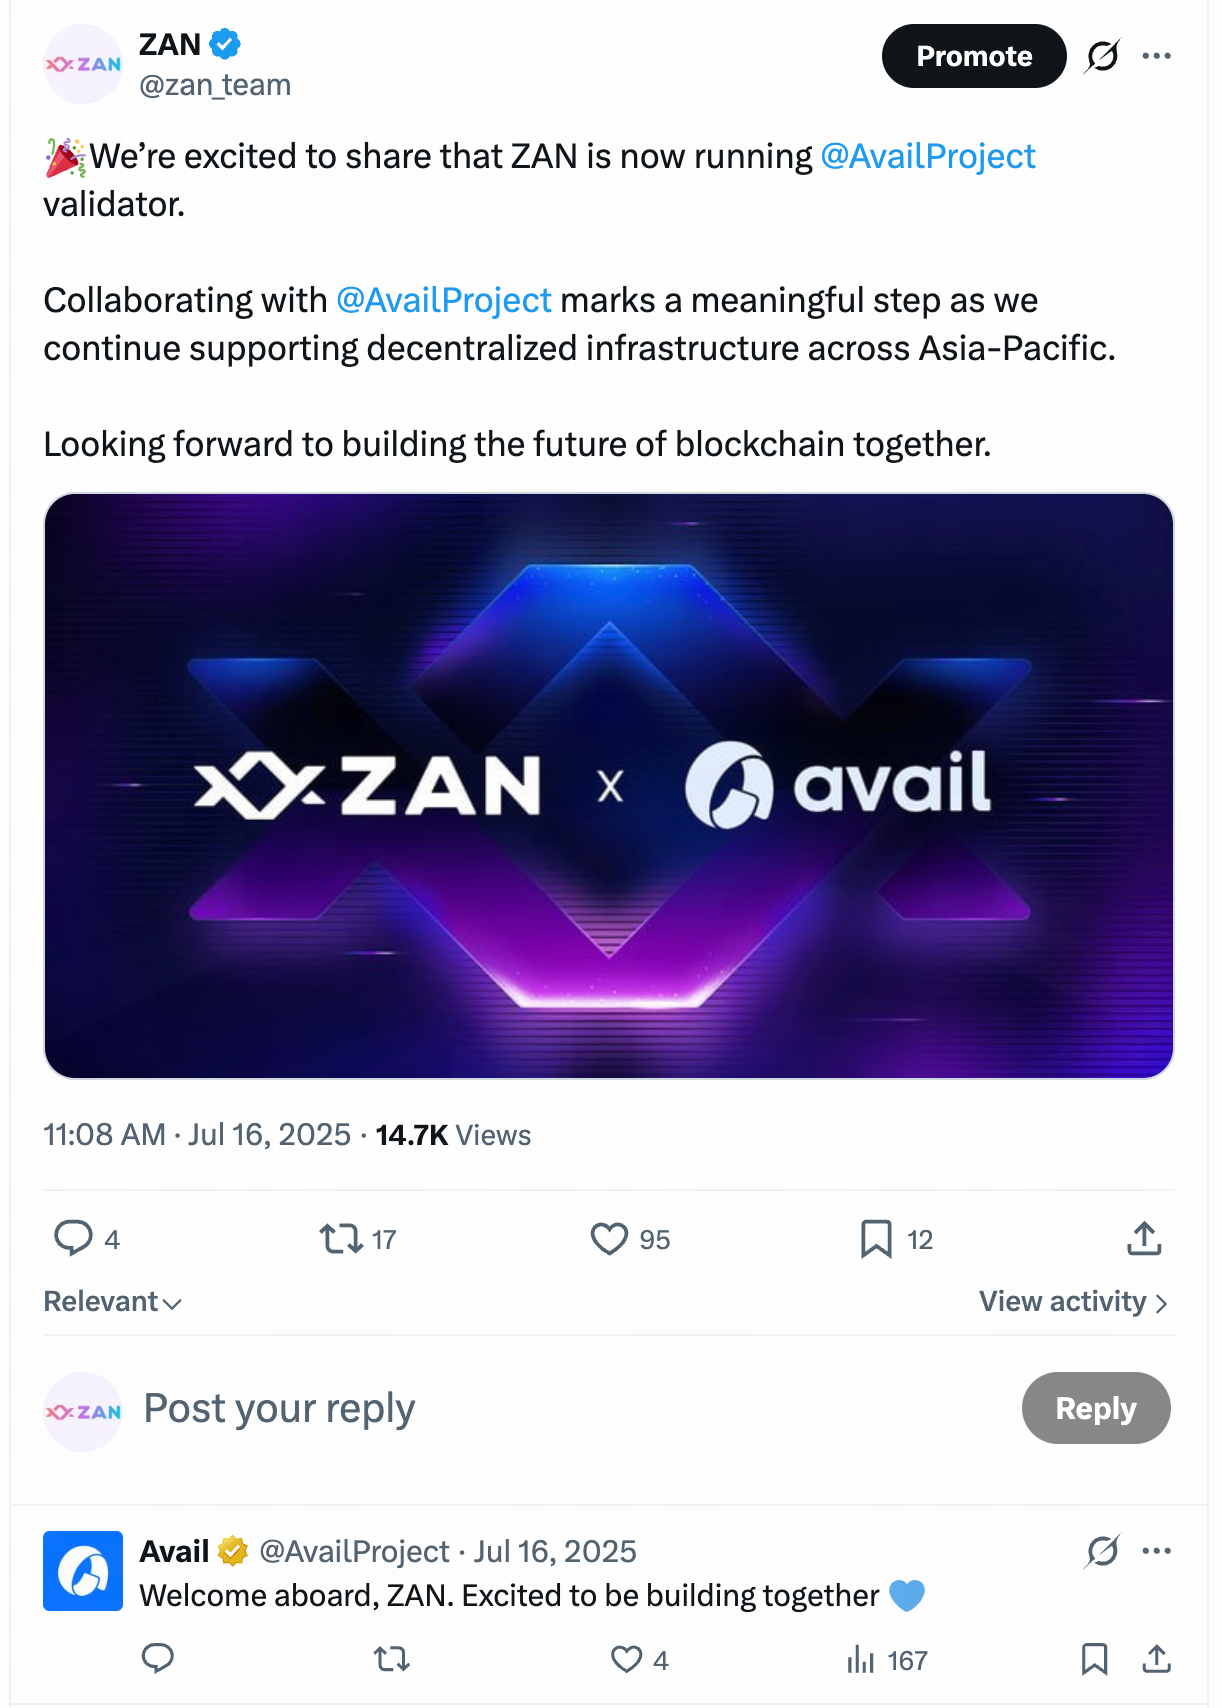Share the main post via upload icon
This screenshot has width=1222, height=1708.
pos(1144,1239)
